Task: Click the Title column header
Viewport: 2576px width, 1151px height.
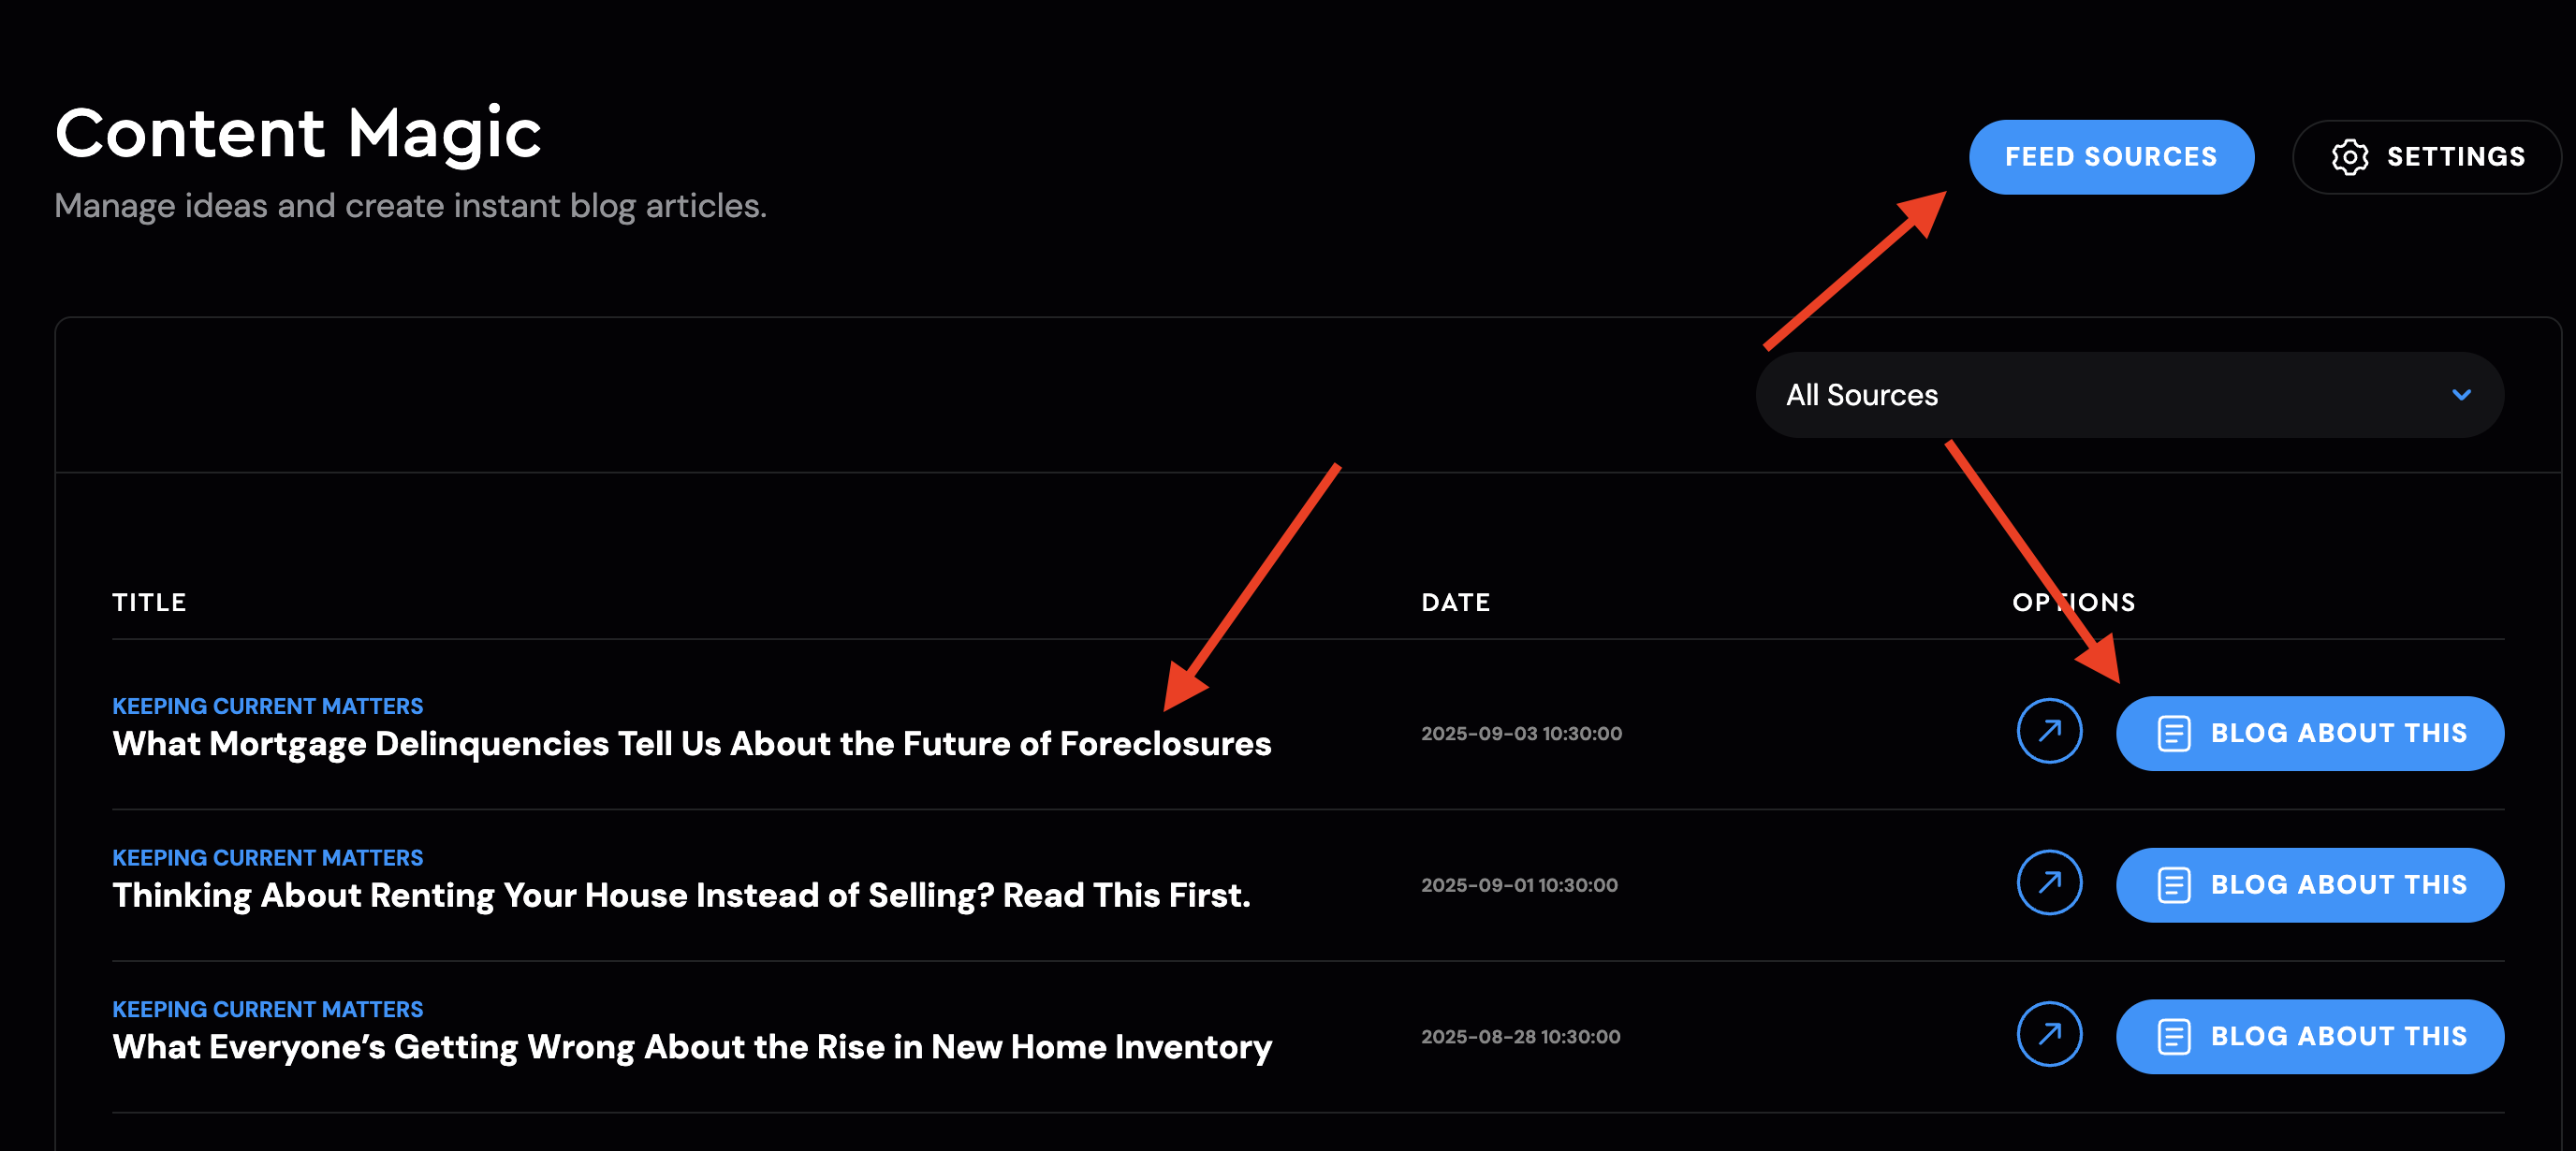Action: click(x=149, y=602)
